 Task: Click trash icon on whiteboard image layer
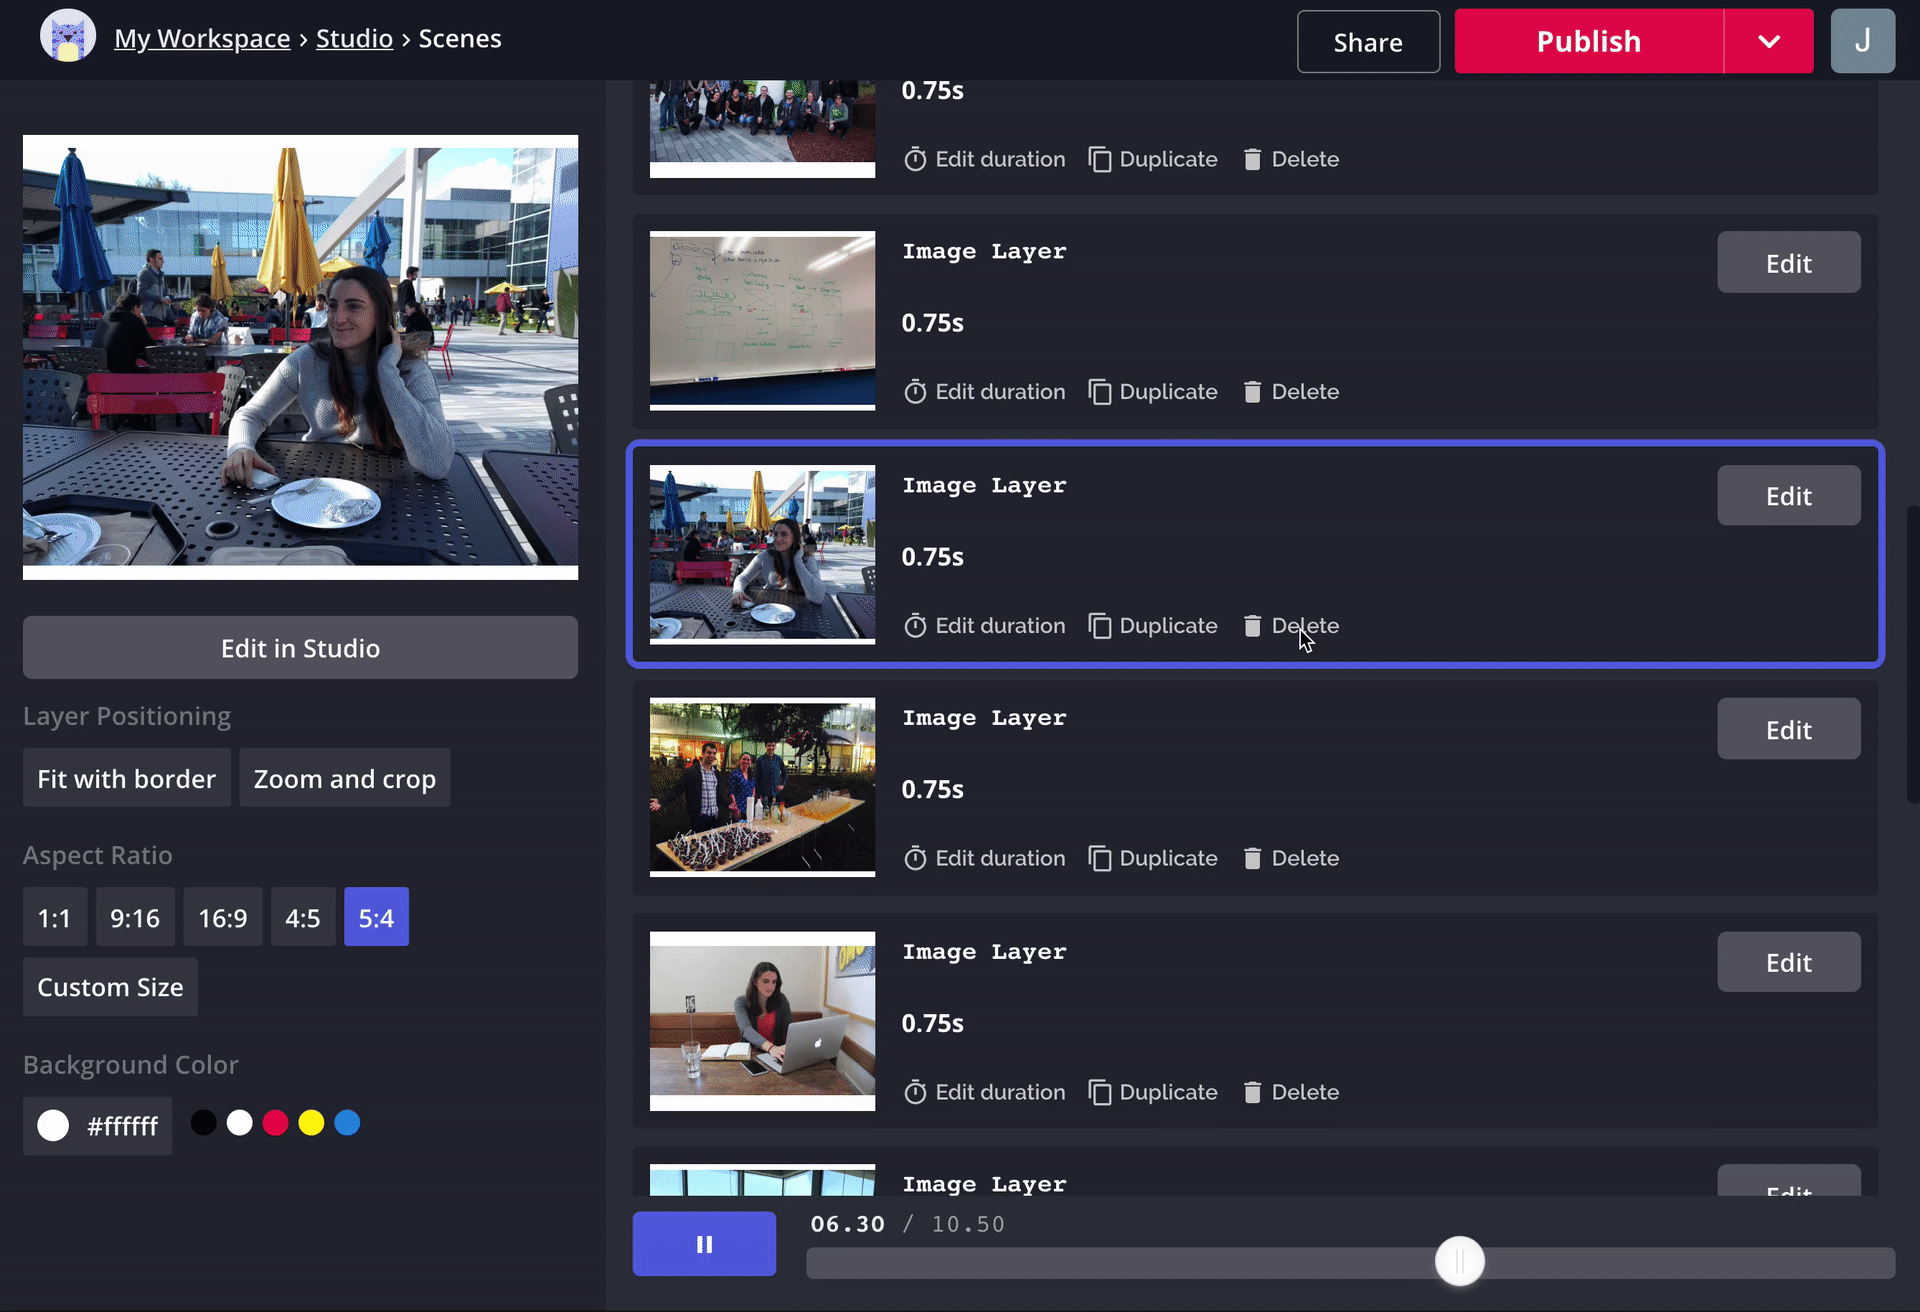[x=1252, y=392]
